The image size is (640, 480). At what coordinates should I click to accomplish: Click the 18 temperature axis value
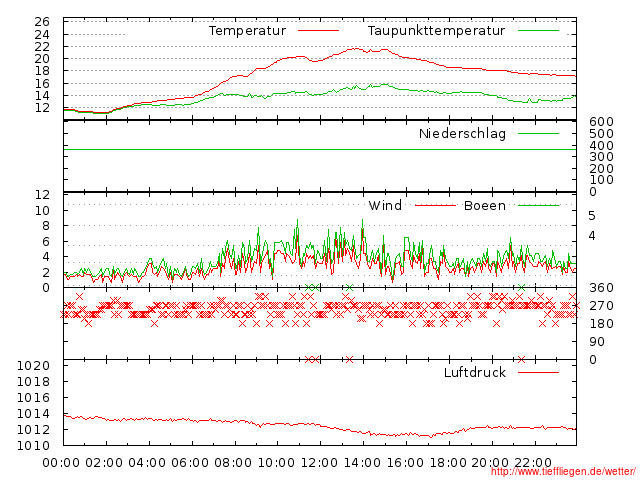[x=42, y=71]
